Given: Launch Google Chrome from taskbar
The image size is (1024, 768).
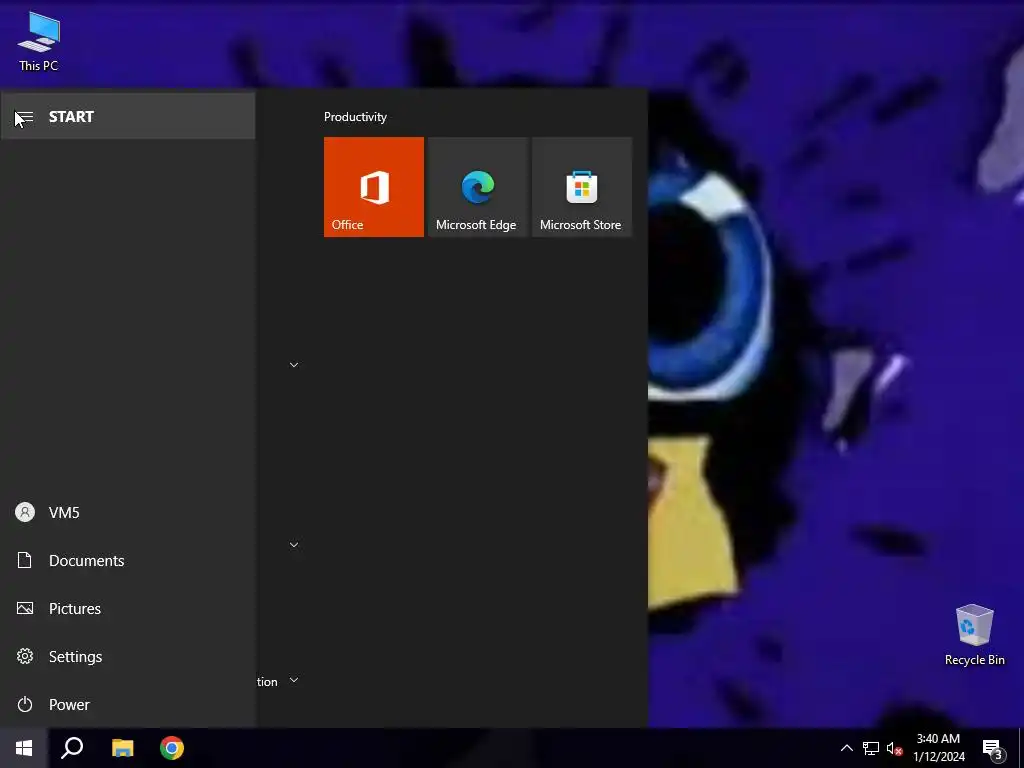Looking at the screenshot, I should pyautogui.click(x=172, y=748).
